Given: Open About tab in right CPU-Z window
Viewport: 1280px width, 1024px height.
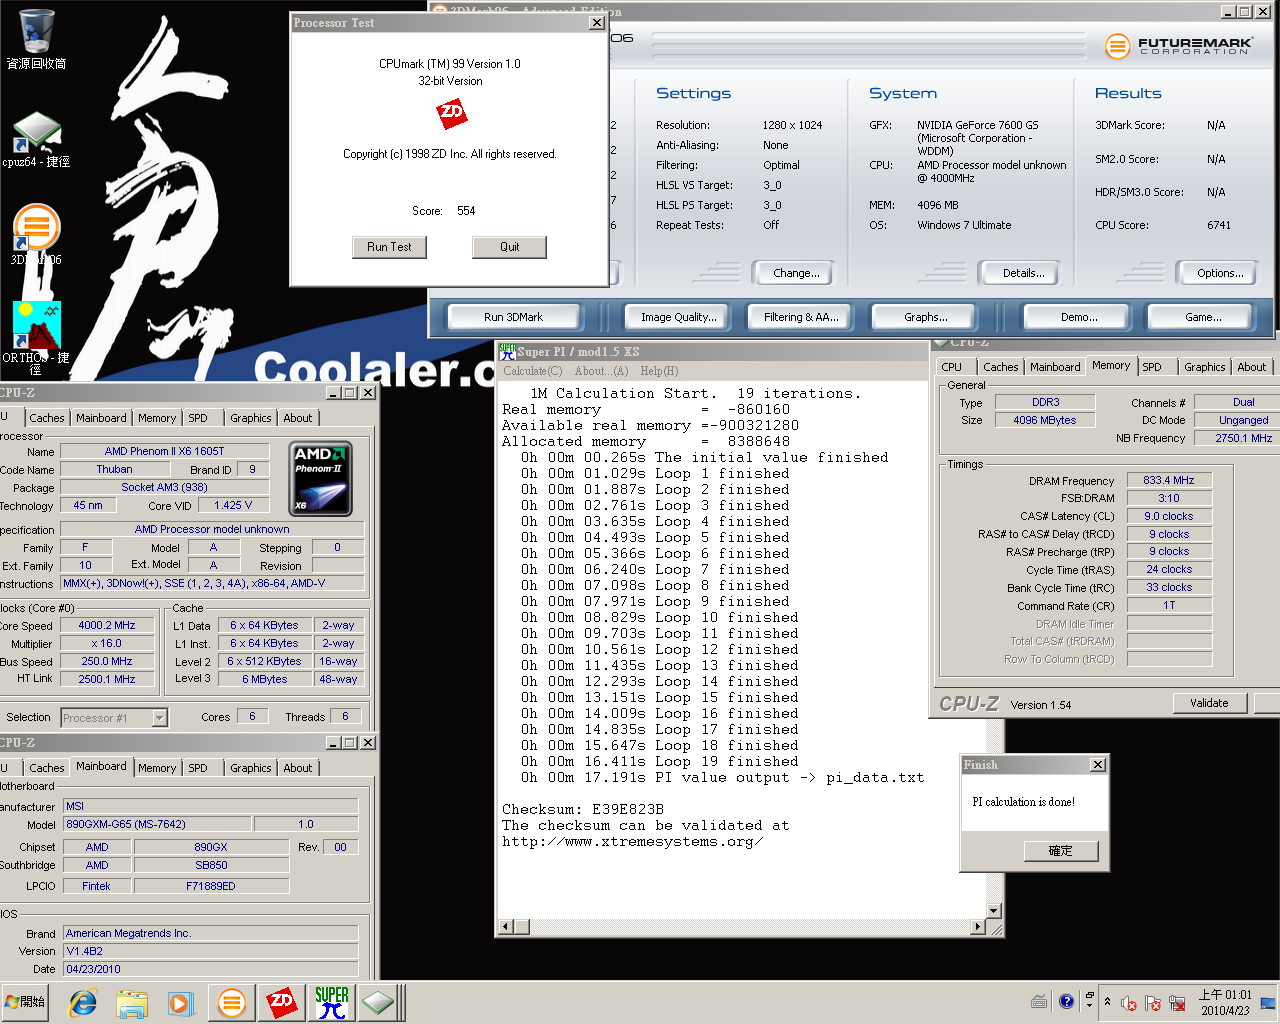Looking at the screenshot, I should pos(1251,367).
